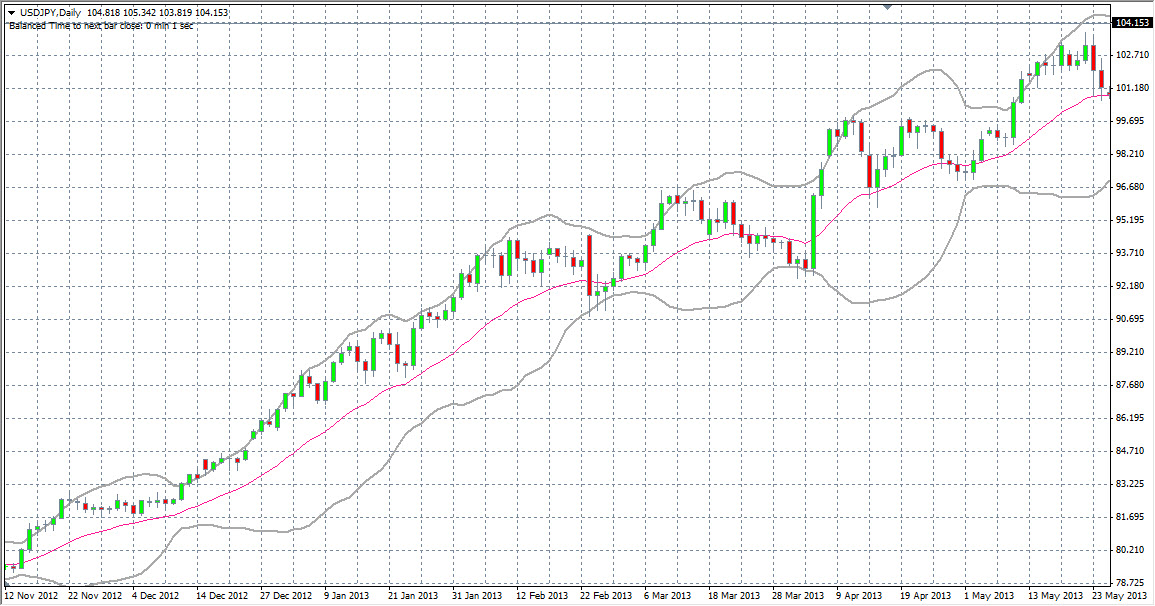
Task: Click the 102.710 price axis label
Action: coord(1133,55)
